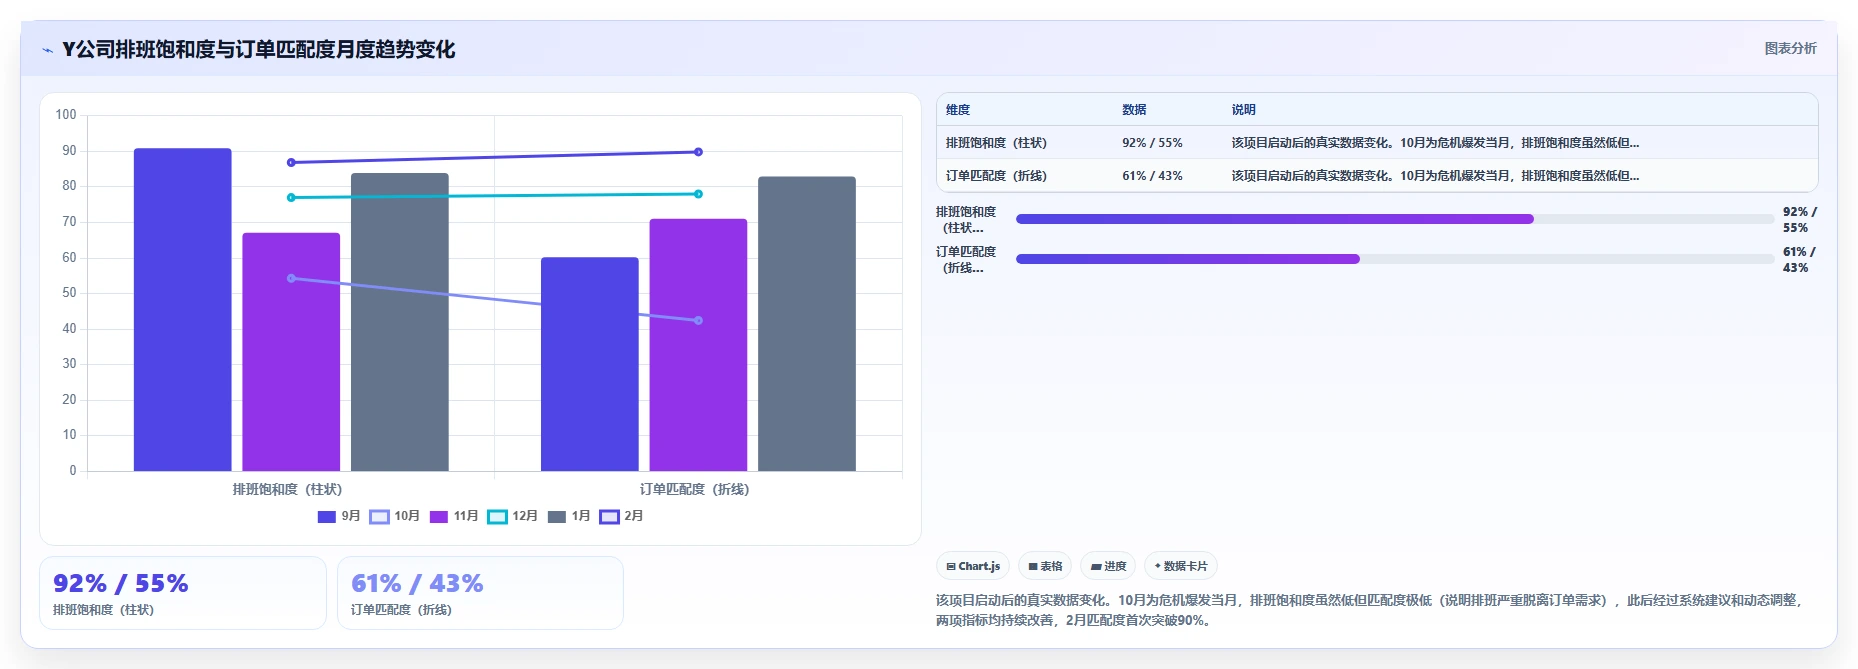Click the 10月 line point in 订单匹配度 group
This screenshot has width=1858, height=669.
698,321
